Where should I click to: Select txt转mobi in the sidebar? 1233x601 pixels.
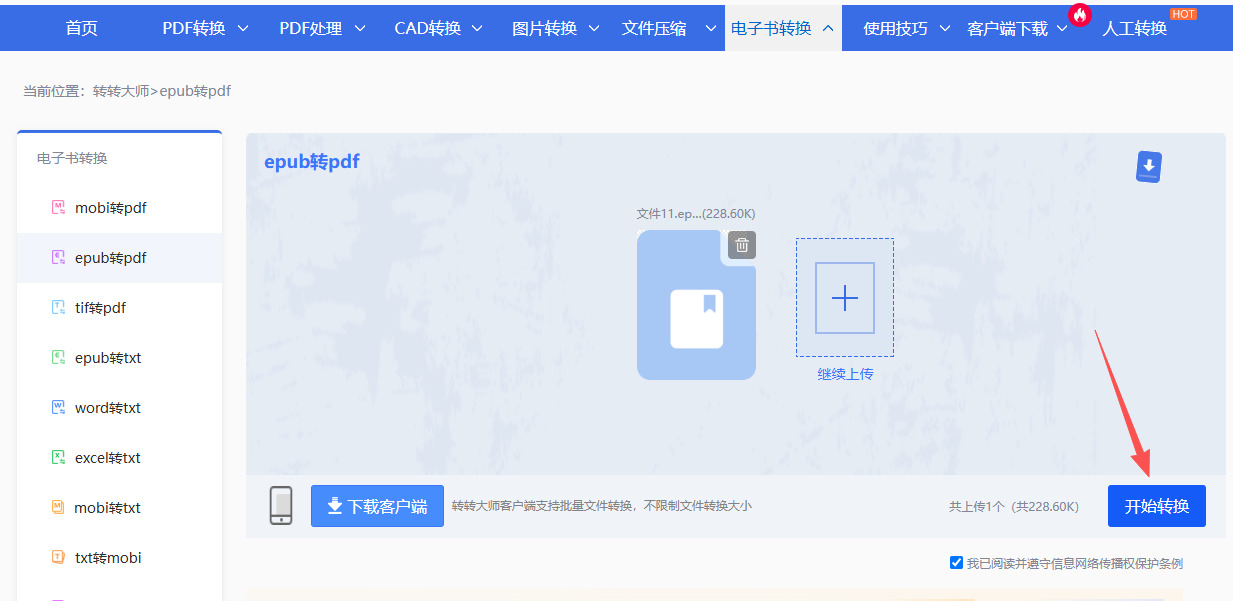(119, 558)
